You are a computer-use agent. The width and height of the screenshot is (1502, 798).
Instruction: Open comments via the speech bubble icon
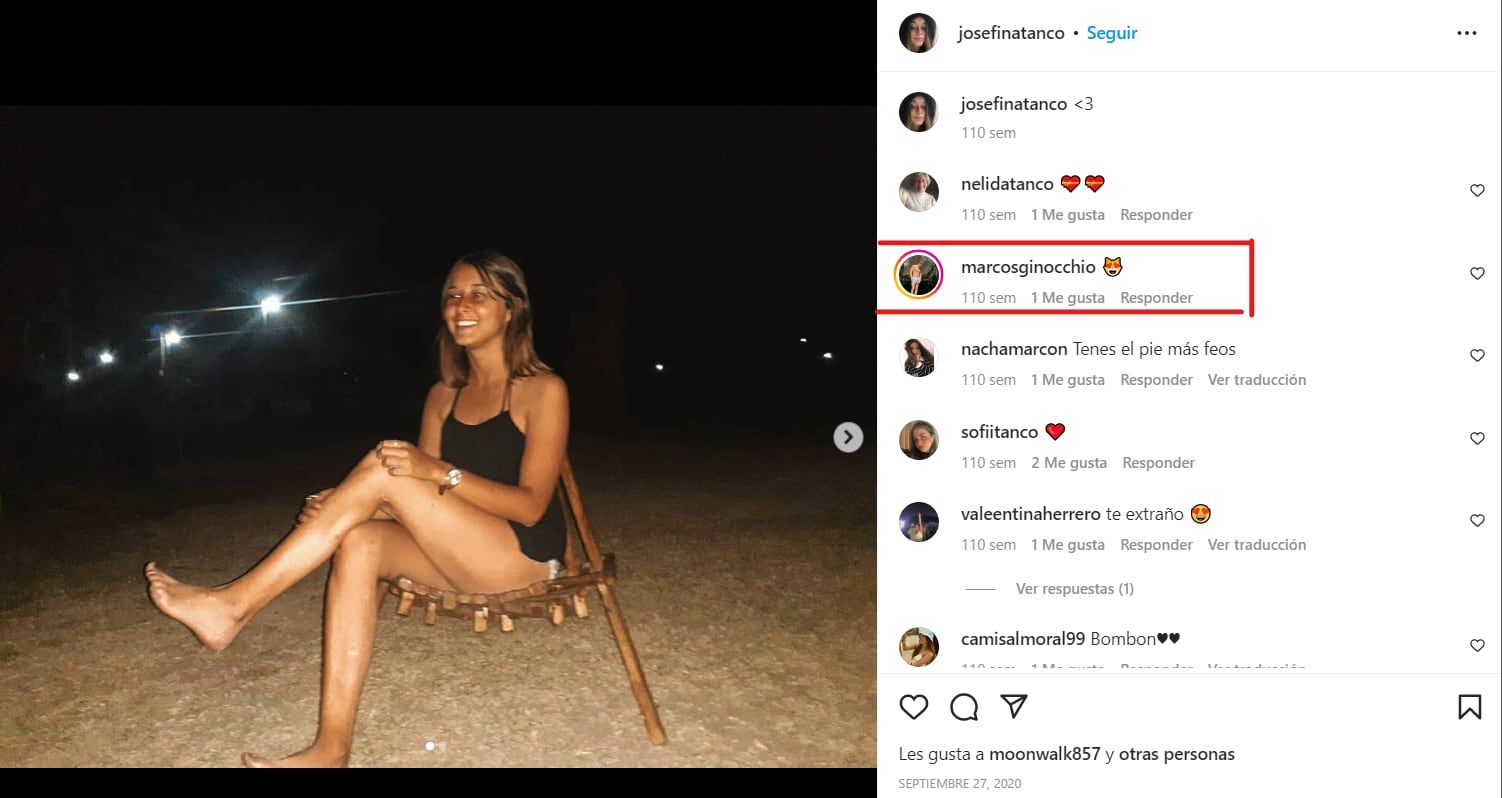tap(963, 706)
